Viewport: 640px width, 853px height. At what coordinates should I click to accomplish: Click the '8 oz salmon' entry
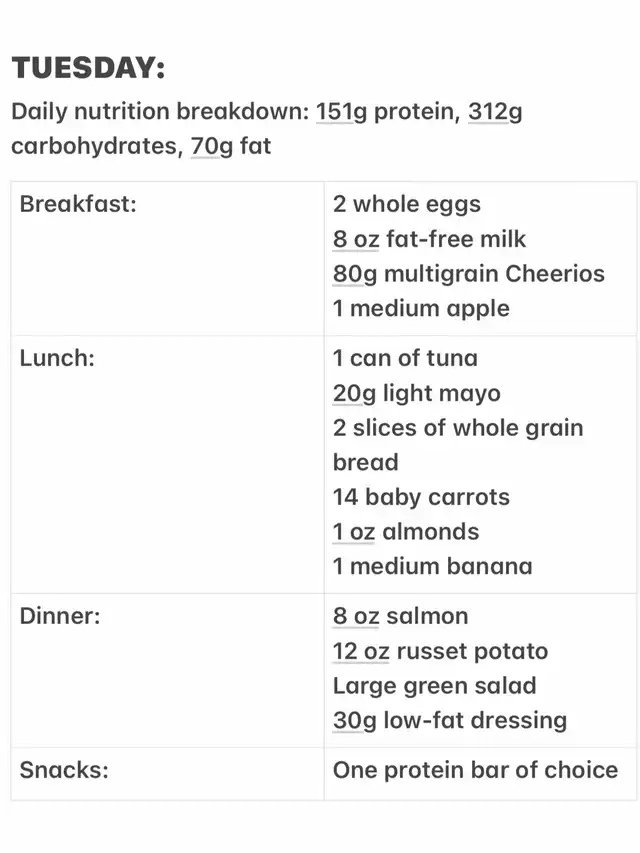(400, 616)
